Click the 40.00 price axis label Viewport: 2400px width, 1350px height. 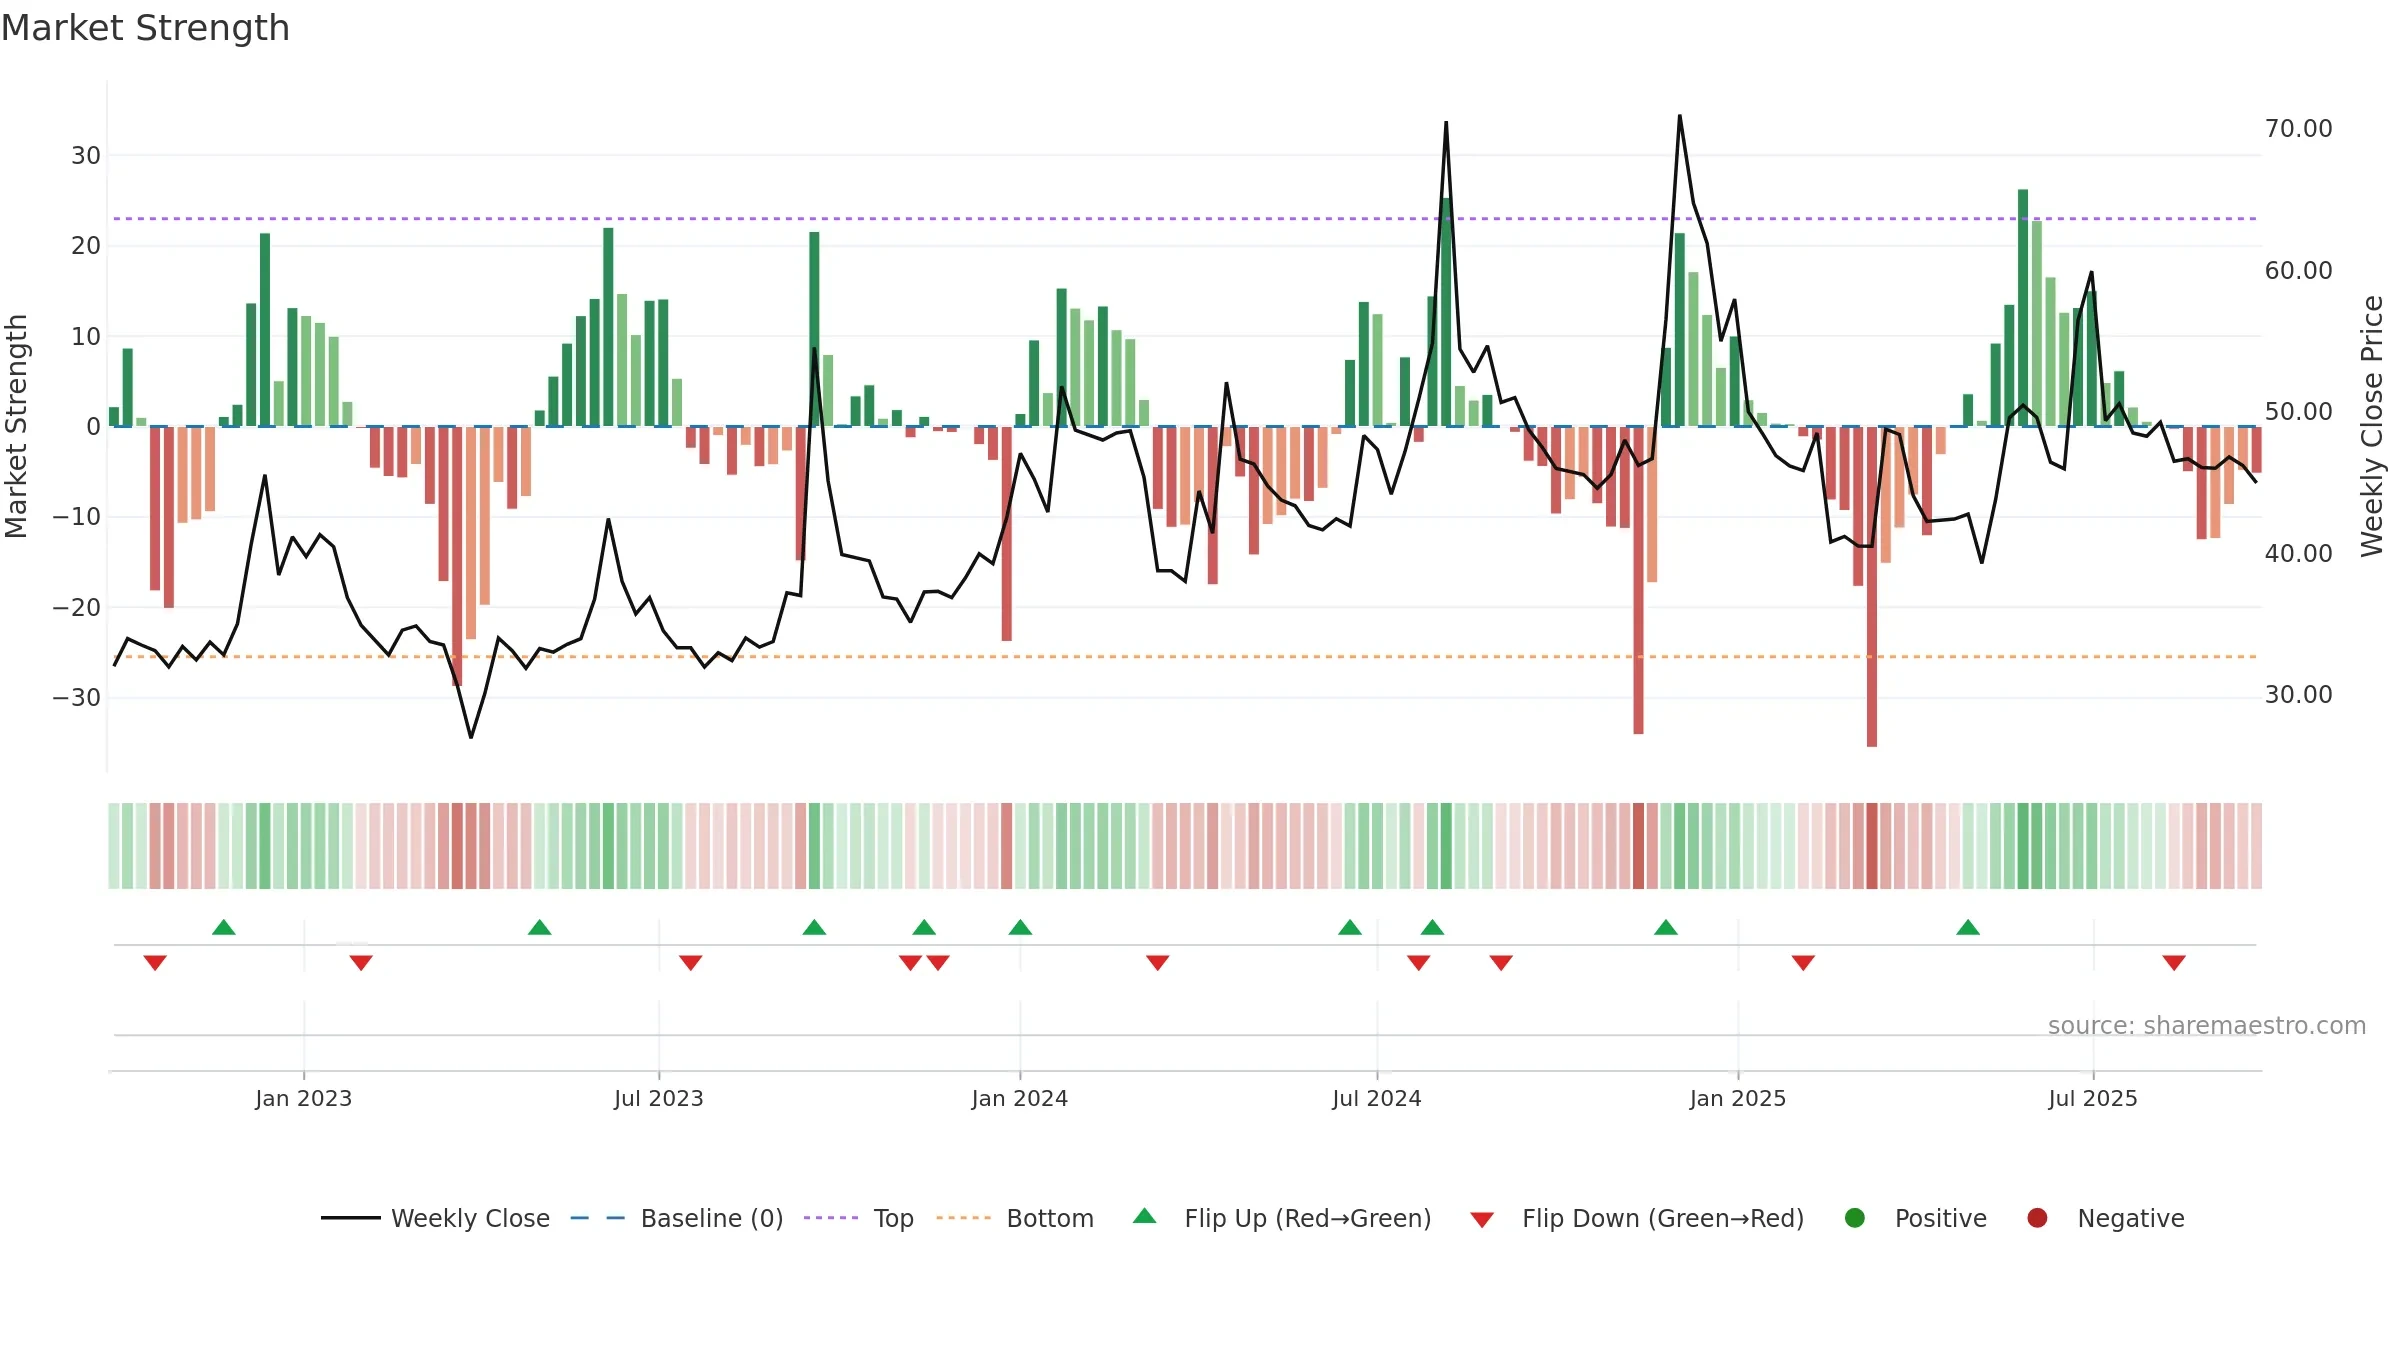(x=2298, y=554)
